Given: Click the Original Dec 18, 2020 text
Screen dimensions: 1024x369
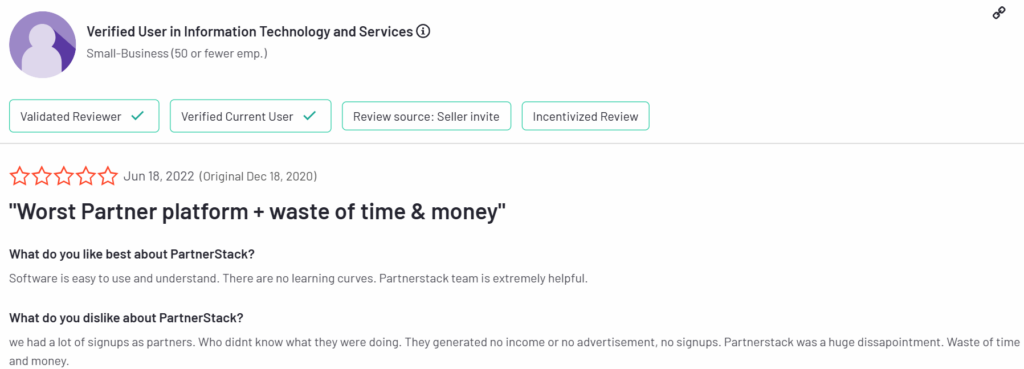Looking at the screenshot, I should (258, 176).
